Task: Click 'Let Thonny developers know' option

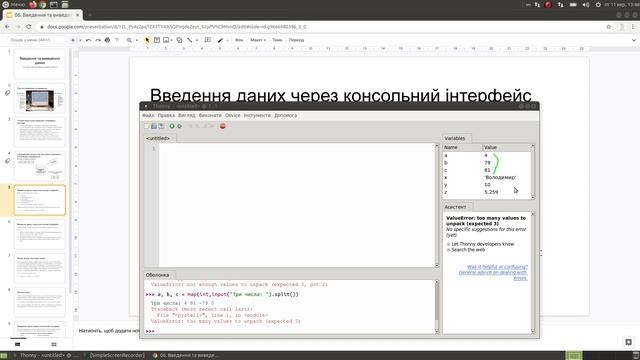Action: click(482, 244)
